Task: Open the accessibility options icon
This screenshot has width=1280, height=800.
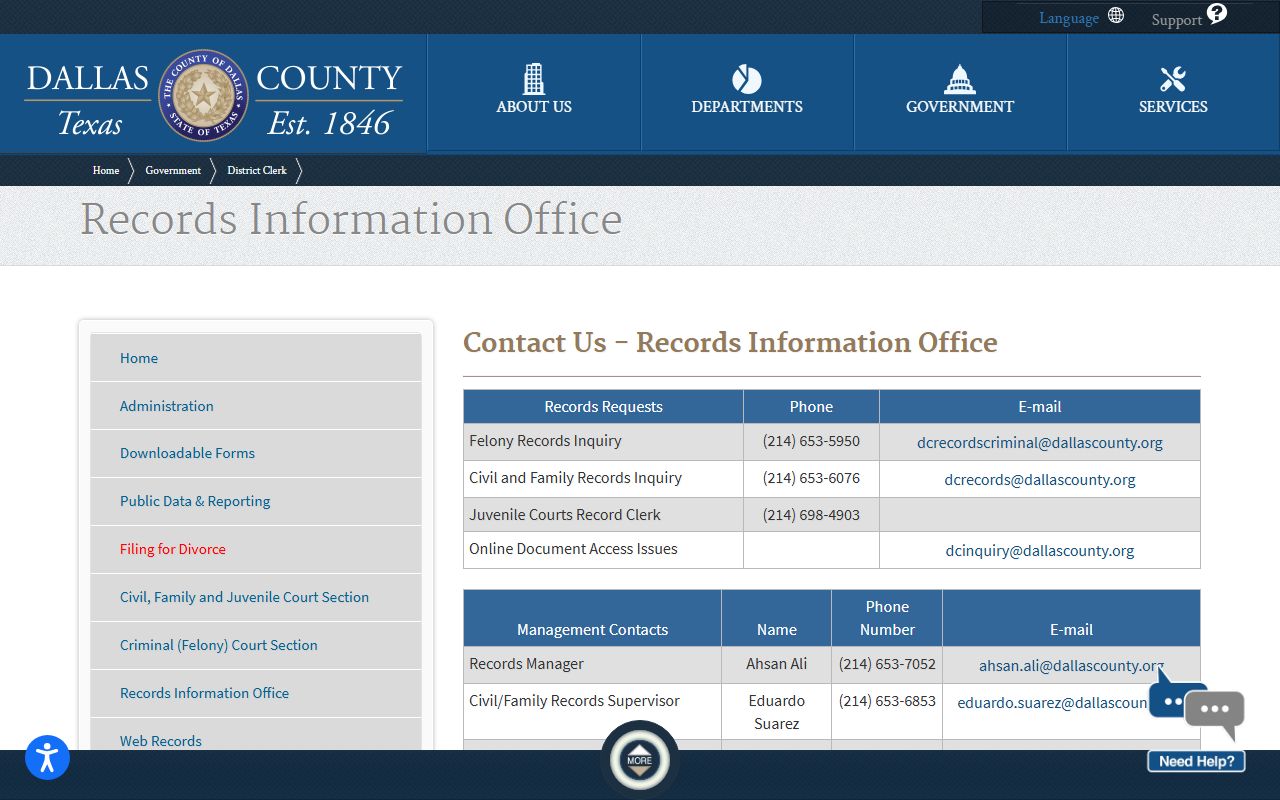Action: pos(47,757)
